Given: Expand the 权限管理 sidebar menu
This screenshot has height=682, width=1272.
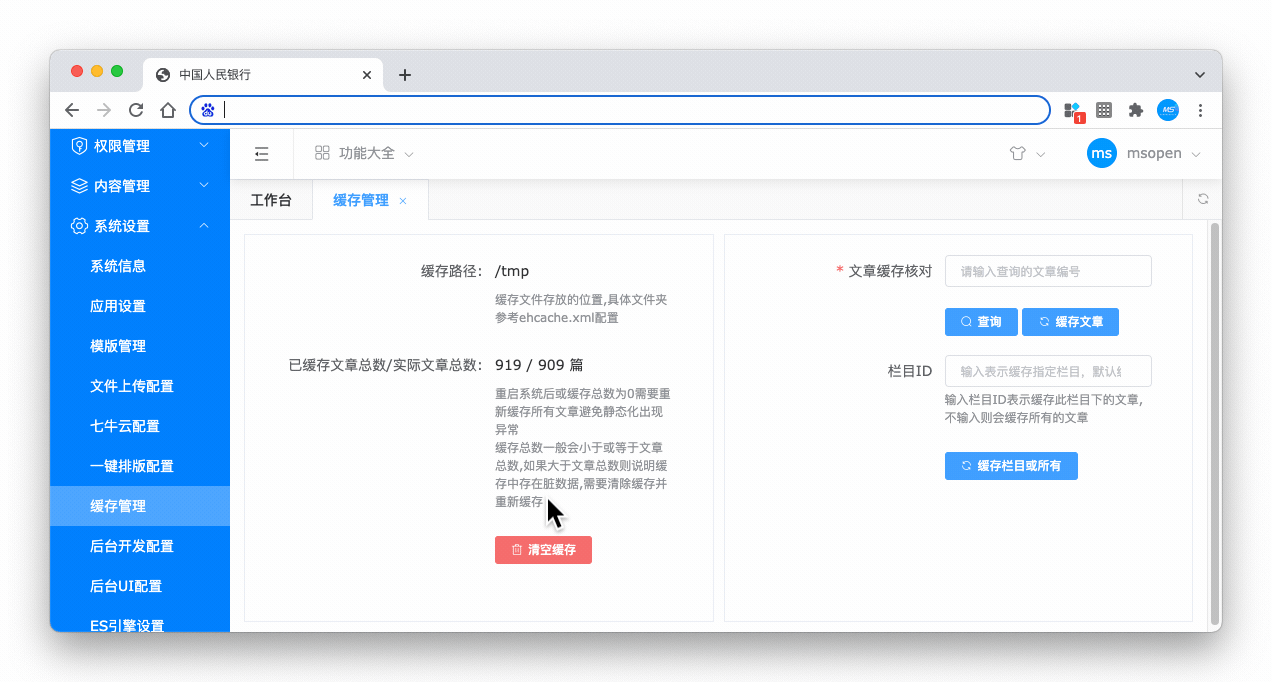Looking at the screenshot, I should tap(140, 146).
